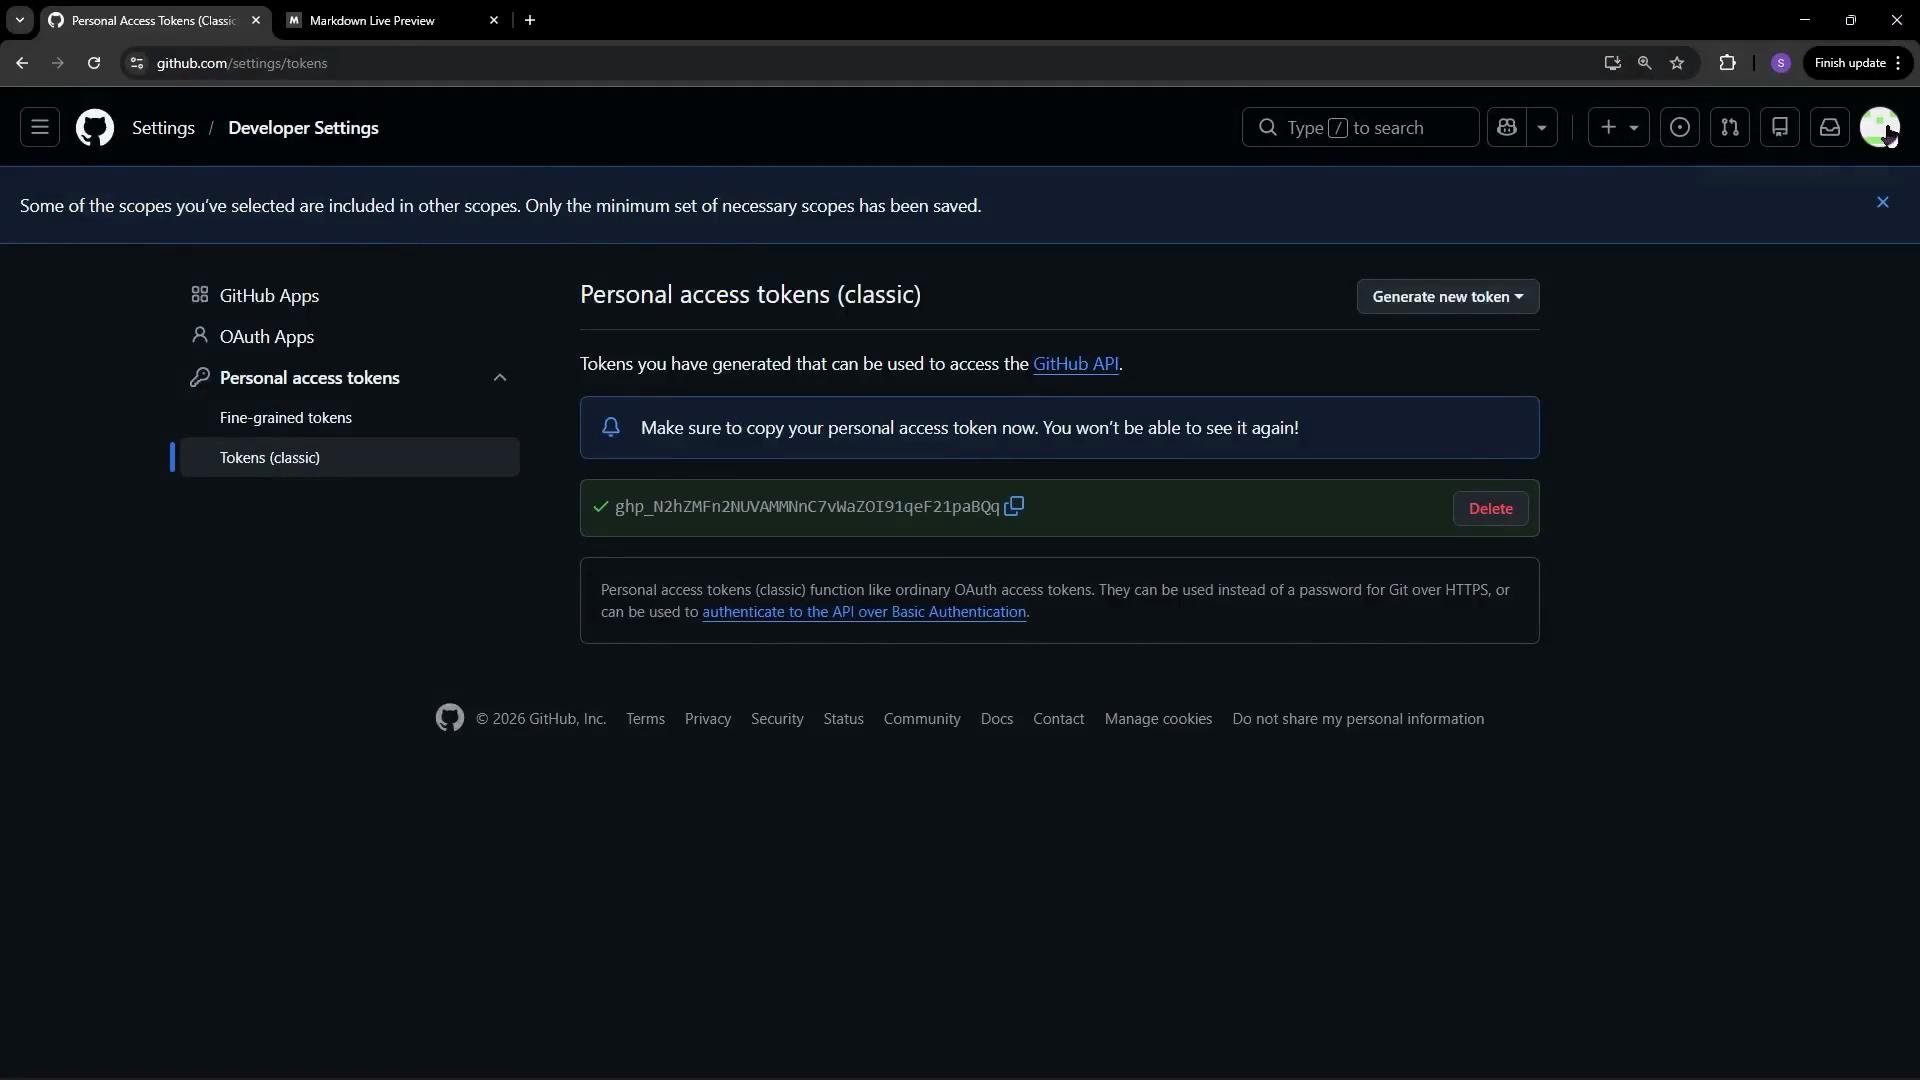This screenshot has width=1920, height=1080.
Task: Open the Copilot chat icon in the header
Action: pos(1507,127)
